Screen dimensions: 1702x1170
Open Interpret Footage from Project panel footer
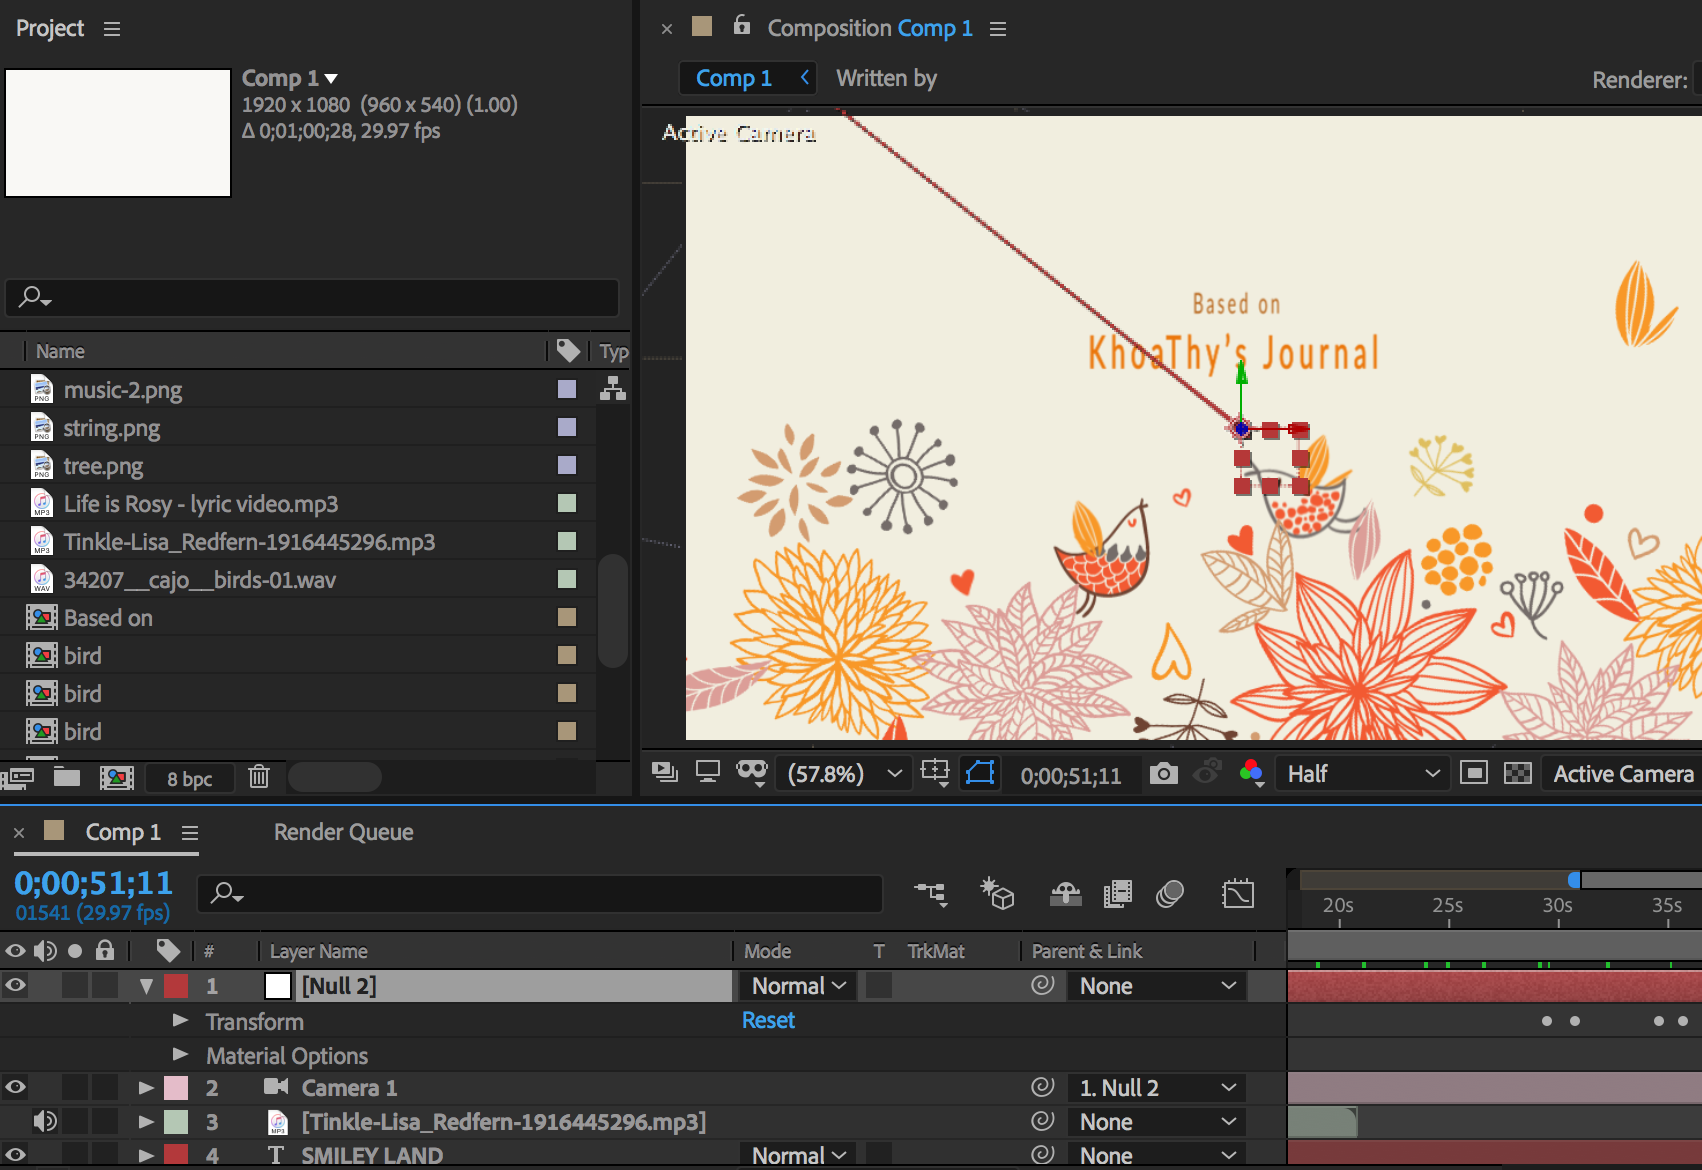18,777
